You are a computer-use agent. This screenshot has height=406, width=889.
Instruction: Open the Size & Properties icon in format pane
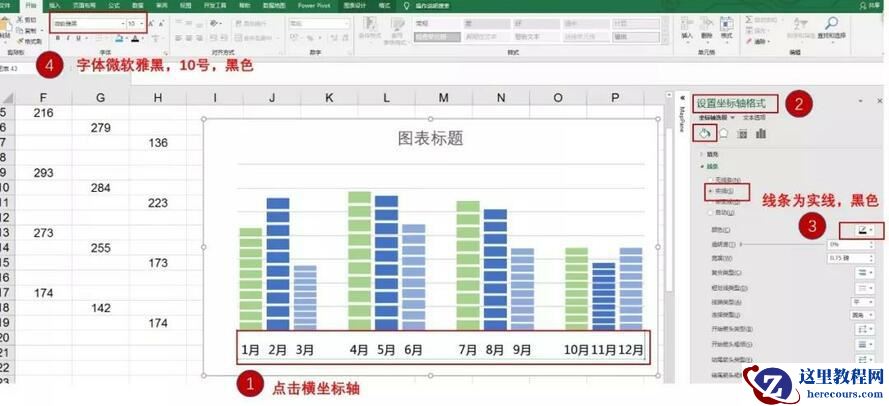click(x=742, y=134)
